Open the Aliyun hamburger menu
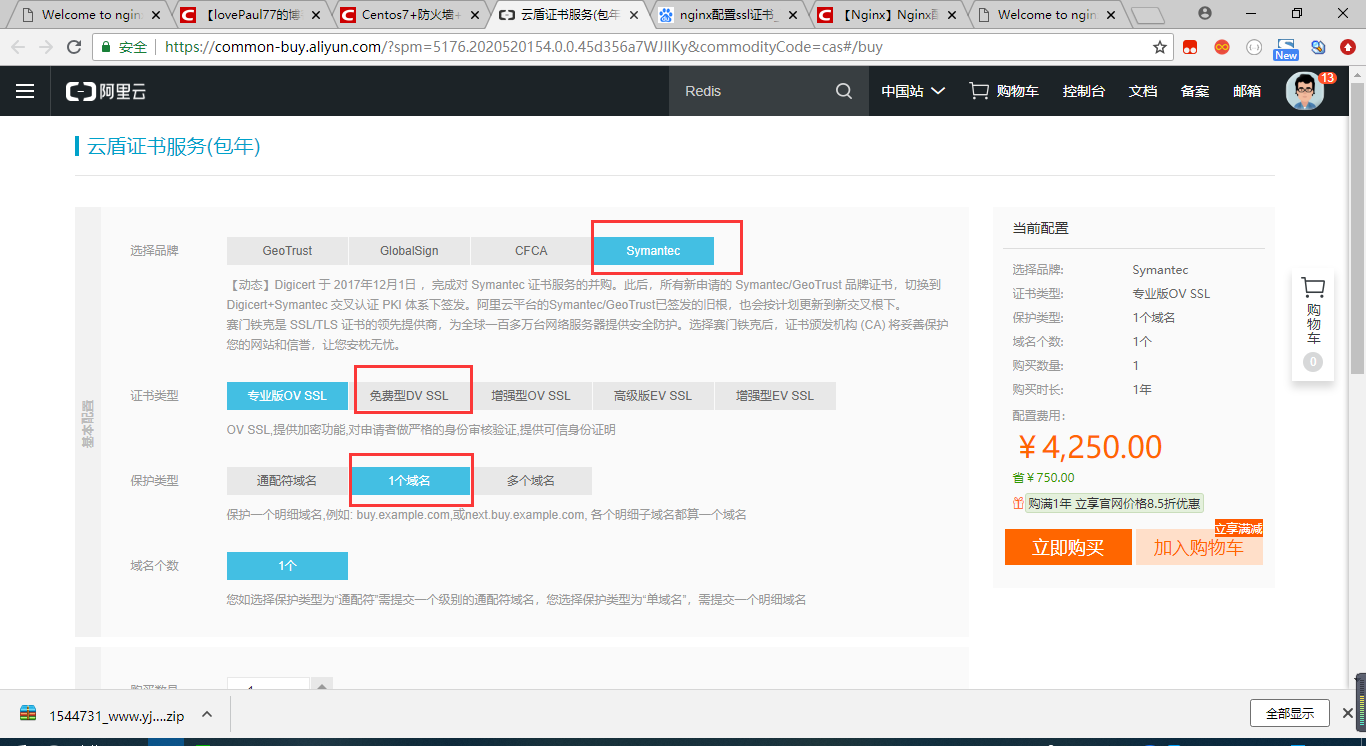The height and width of the screenshot is (746, 1366). (25, 91)
